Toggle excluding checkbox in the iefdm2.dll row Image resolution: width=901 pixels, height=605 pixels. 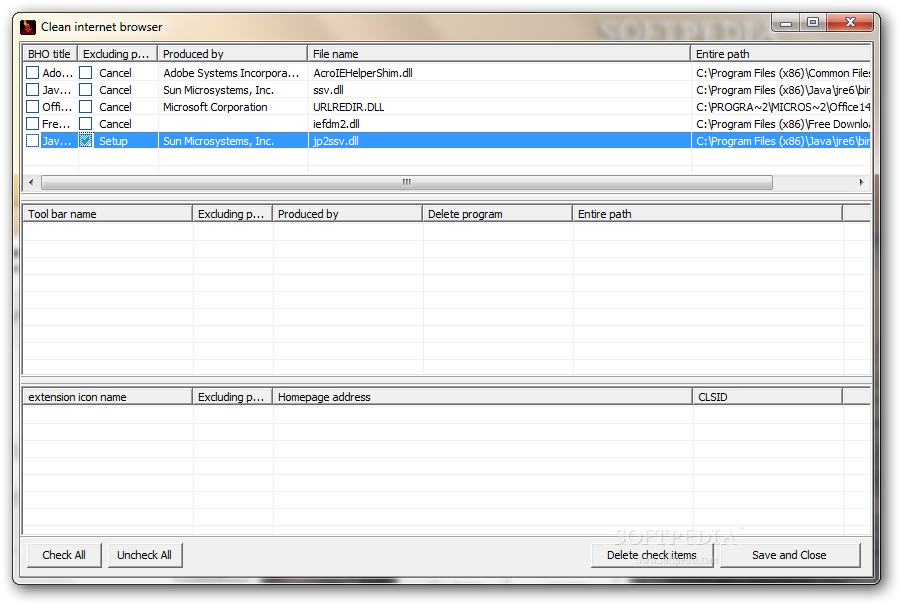86,124
